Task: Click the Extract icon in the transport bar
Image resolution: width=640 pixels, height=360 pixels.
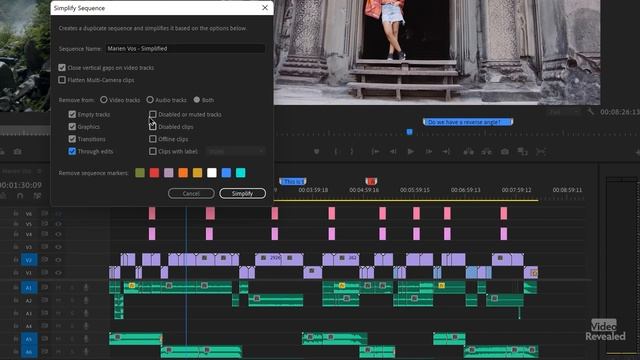Action: point(487,151)
